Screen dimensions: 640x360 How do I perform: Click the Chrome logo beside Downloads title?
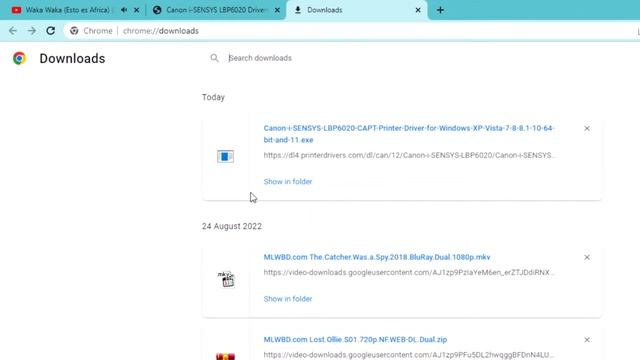[x=19, y=58]
